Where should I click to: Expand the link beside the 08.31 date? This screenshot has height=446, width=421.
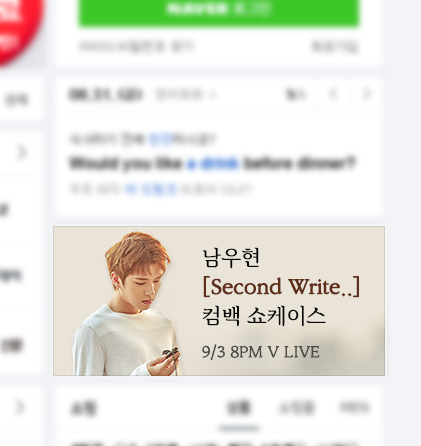coord(185,95)
